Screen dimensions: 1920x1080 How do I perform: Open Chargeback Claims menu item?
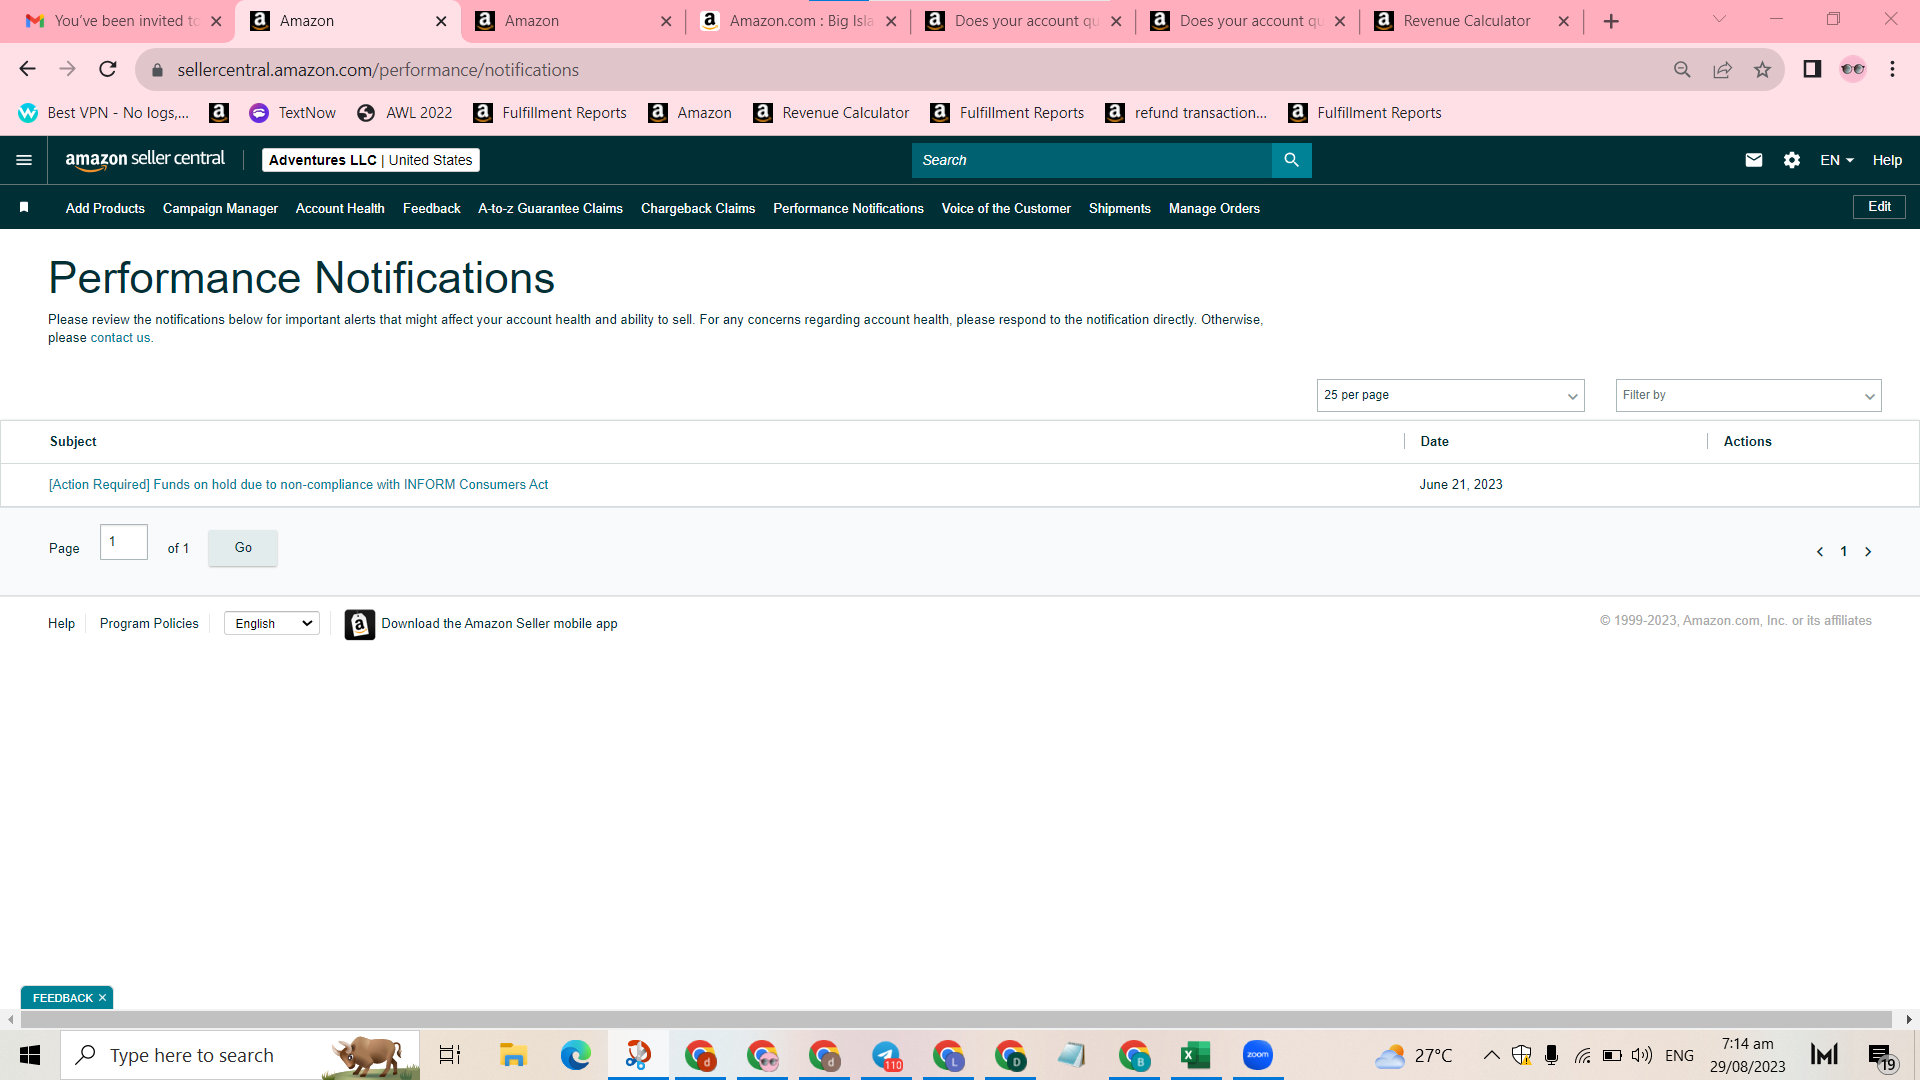tap(698, 208)
